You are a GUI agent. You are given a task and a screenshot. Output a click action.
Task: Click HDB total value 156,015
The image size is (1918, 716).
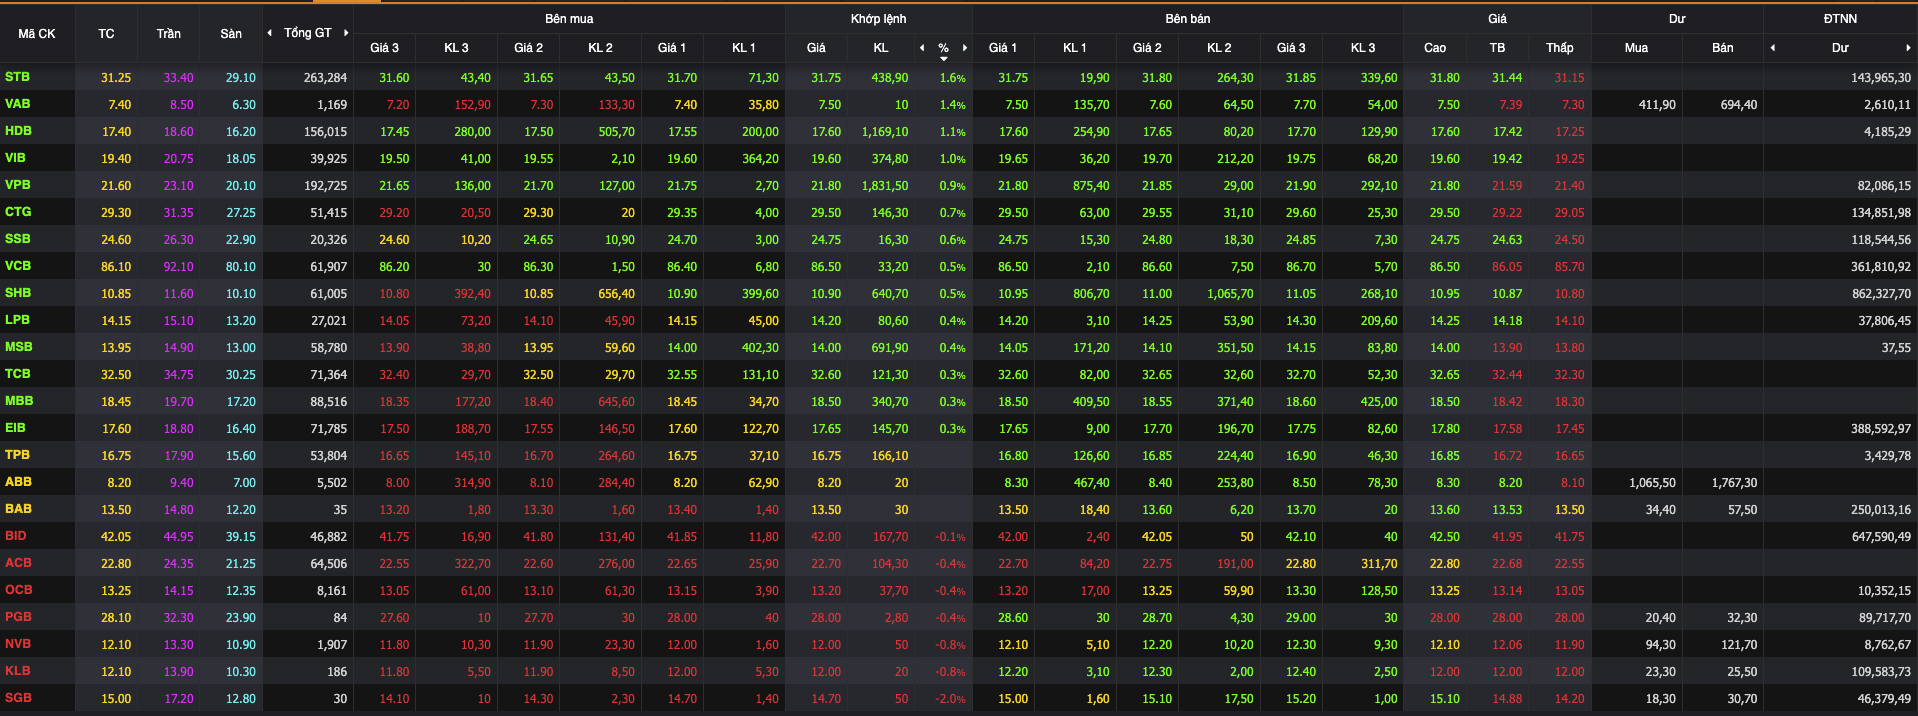tap(325, 132)
